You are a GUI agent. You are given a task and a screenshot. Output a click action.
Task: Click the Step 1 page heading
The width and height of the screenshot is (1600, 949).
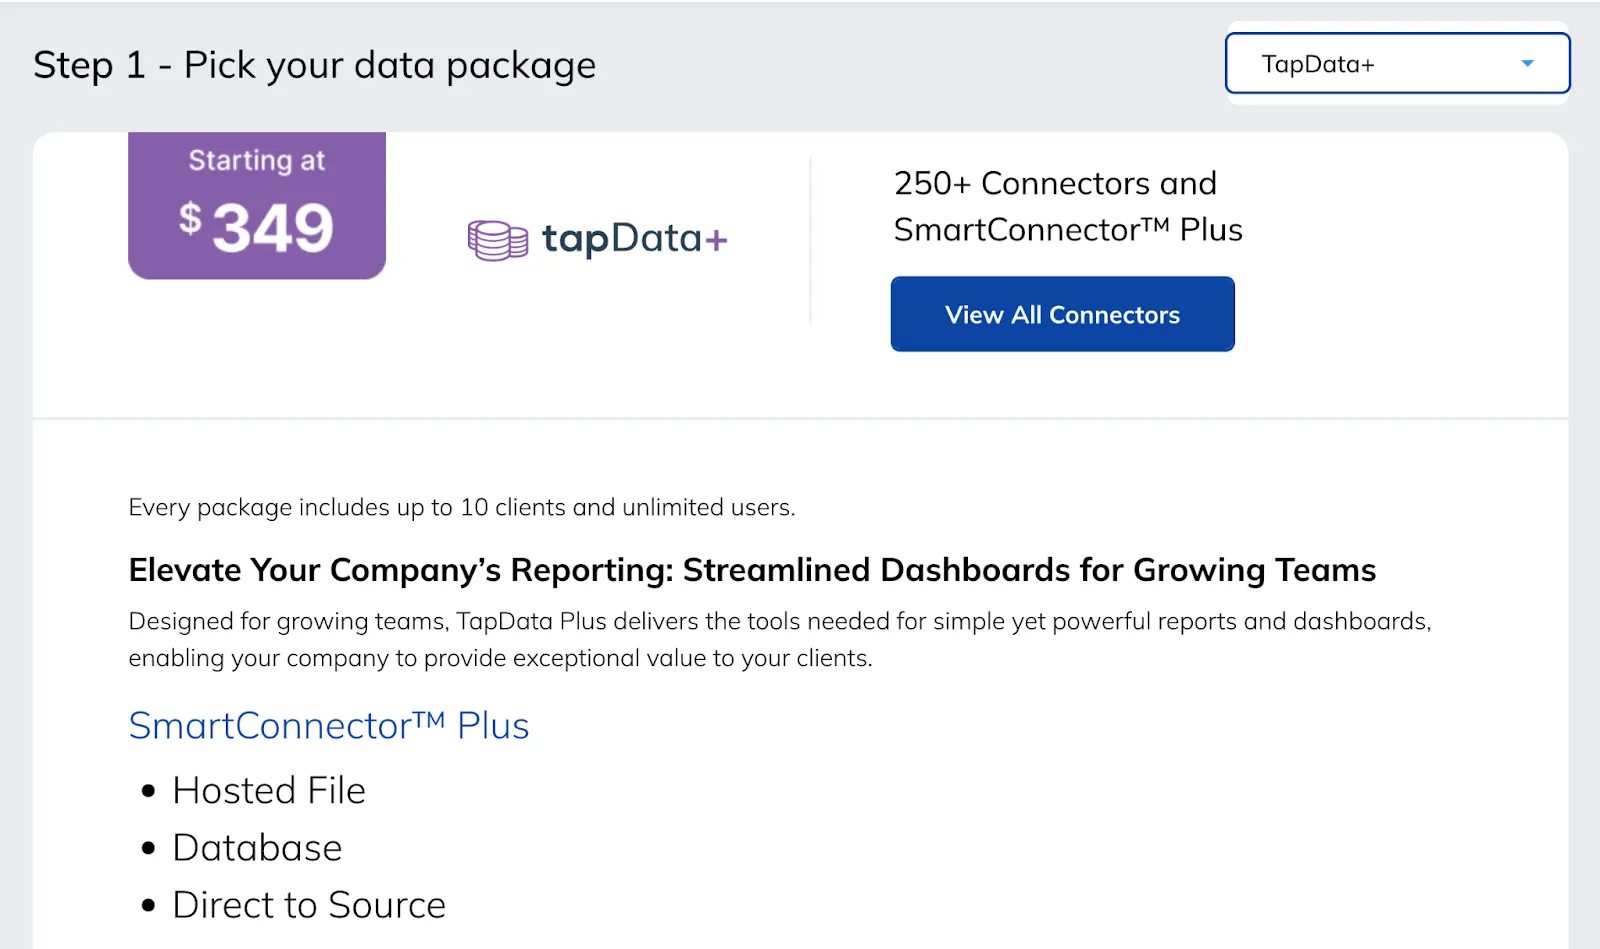coord(314,66)
